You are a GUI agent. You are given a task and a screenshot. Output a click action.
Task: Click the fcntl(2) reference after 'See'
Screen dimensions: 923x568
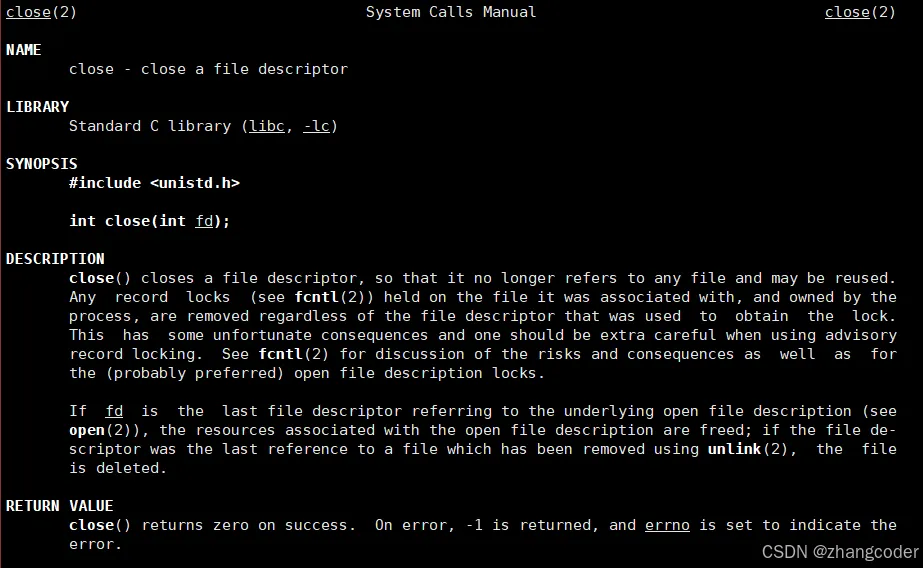point(293,354)
